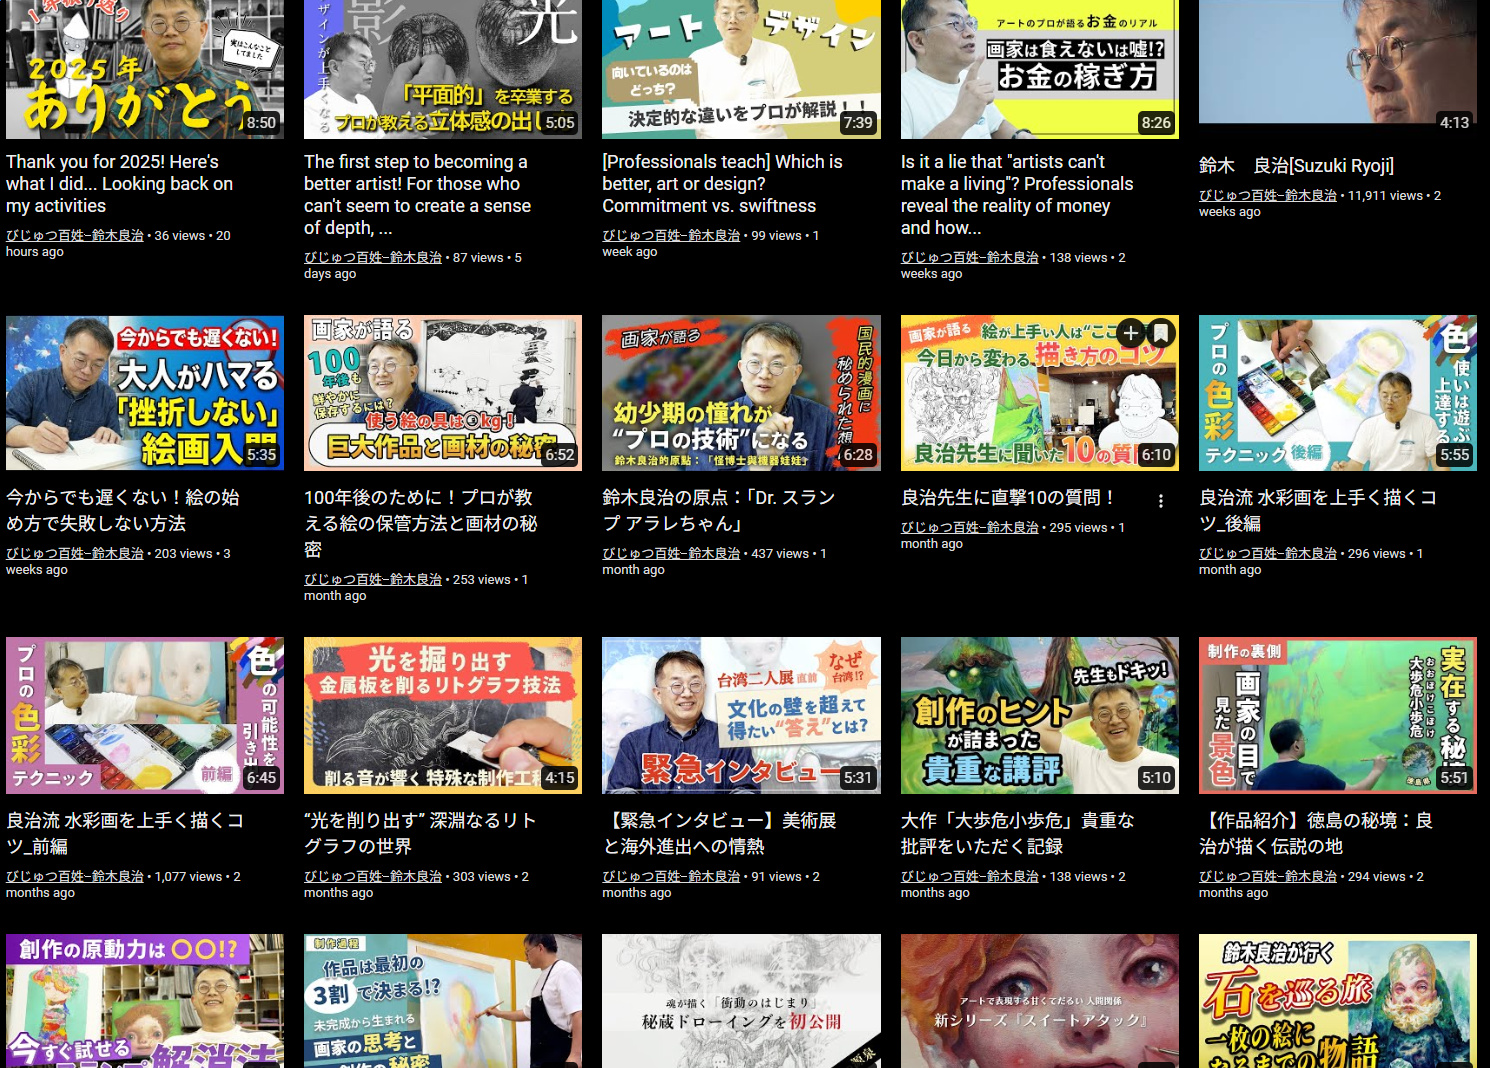Play the 創作の原動力は〇〇!? thumbnail
This screenshot has width=1490, height=1068.
pyautogui.click(x=145, y=1001)
